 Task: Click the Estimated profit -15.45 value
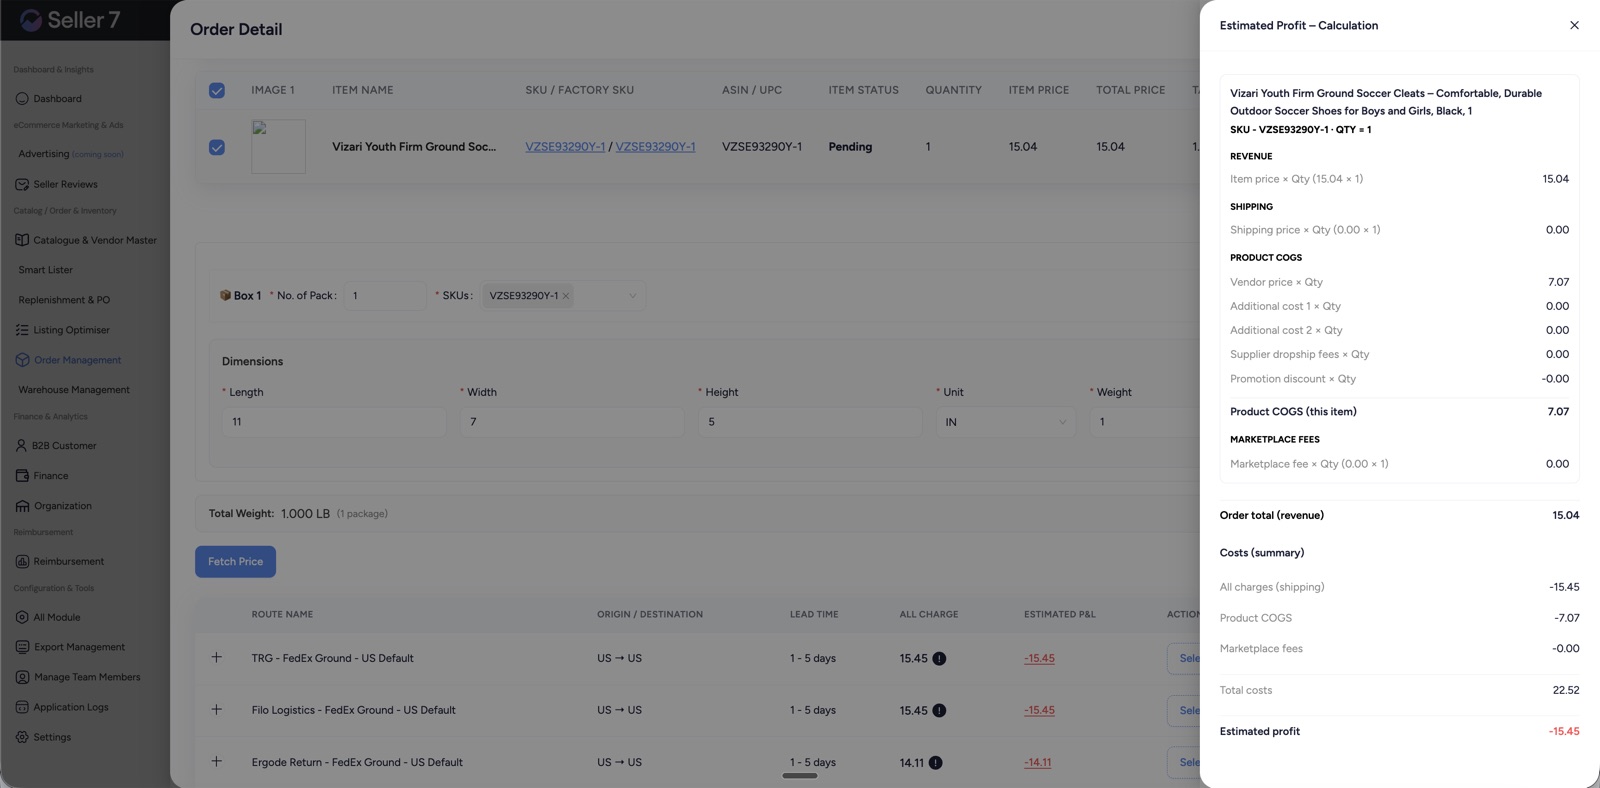tap(1564, 732)
